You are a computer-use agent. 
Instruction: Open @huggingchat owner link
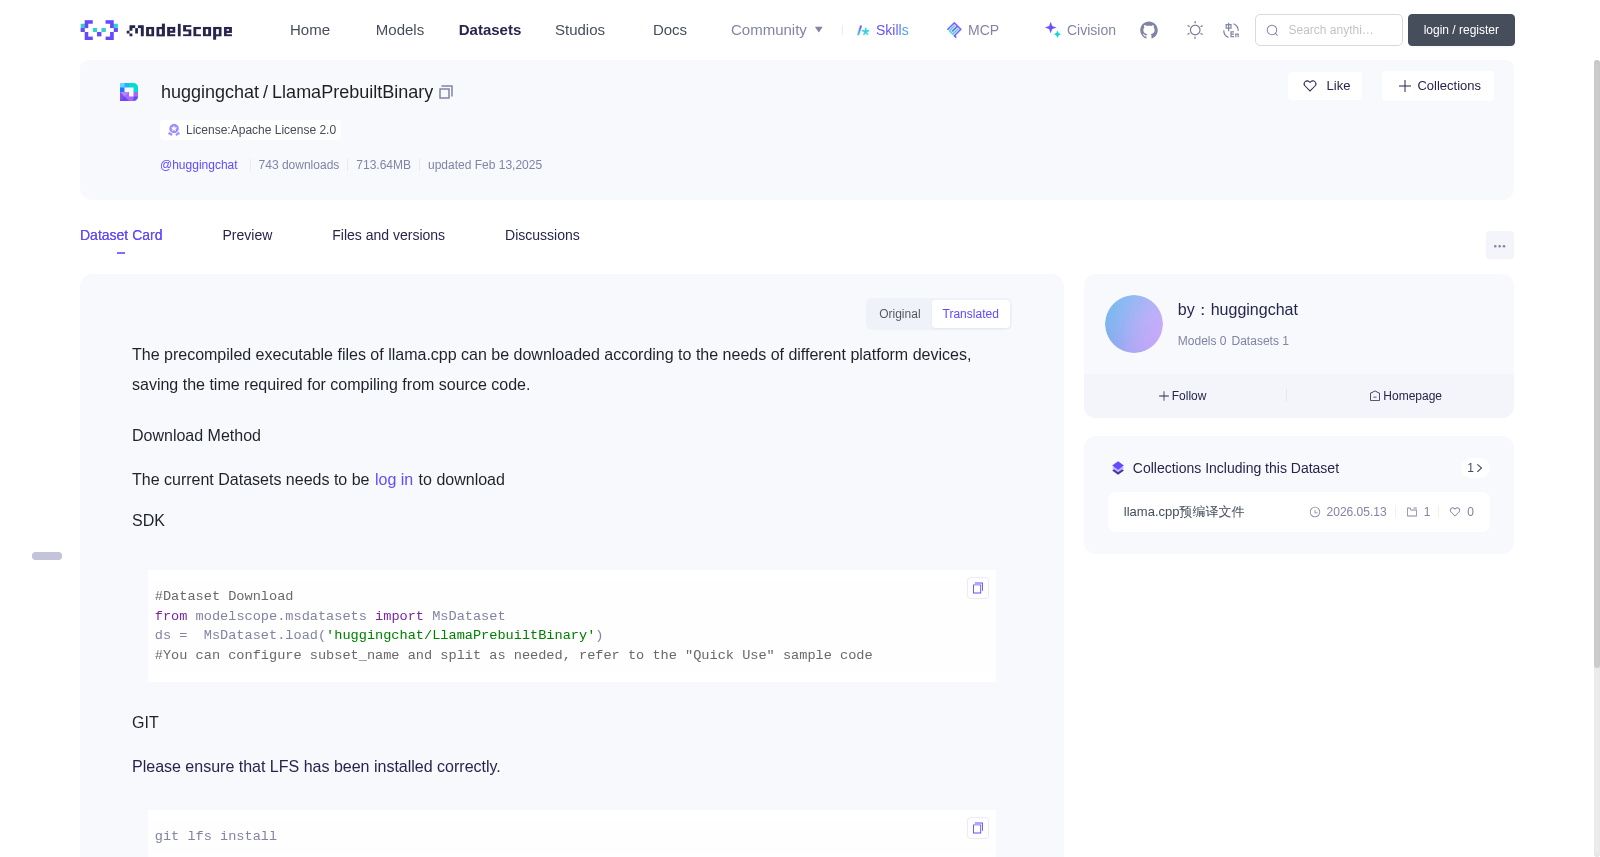point(199,165)
